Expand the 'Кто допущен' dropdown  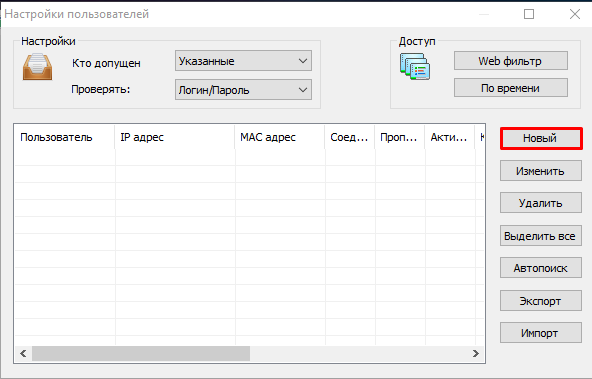[x=243, y=61]
